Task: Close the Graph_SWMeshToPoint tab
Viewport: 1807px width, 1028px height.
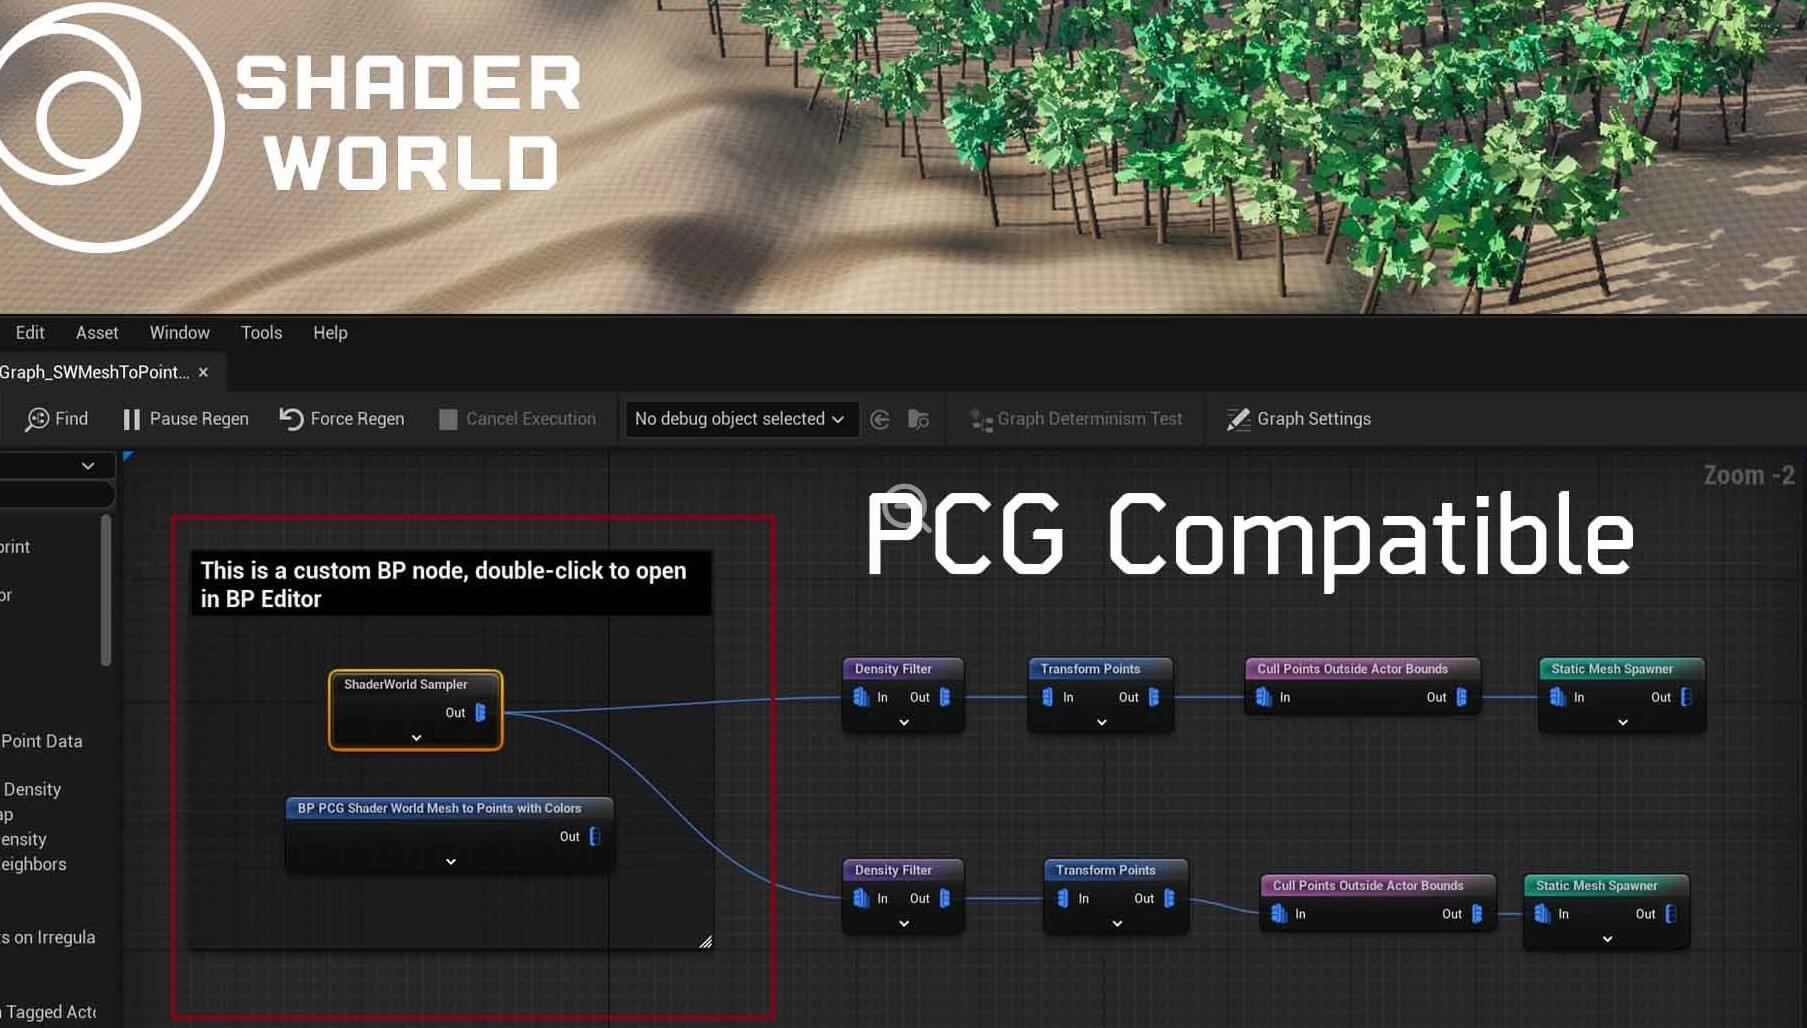Action: [x=203, y=372]
